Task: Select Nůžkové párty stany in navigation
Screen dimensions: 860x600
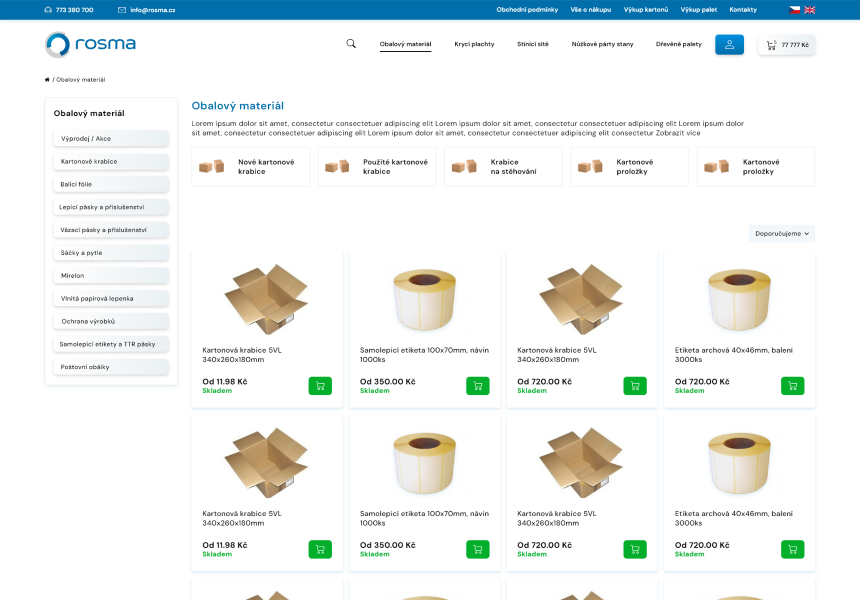Action: 602,44
